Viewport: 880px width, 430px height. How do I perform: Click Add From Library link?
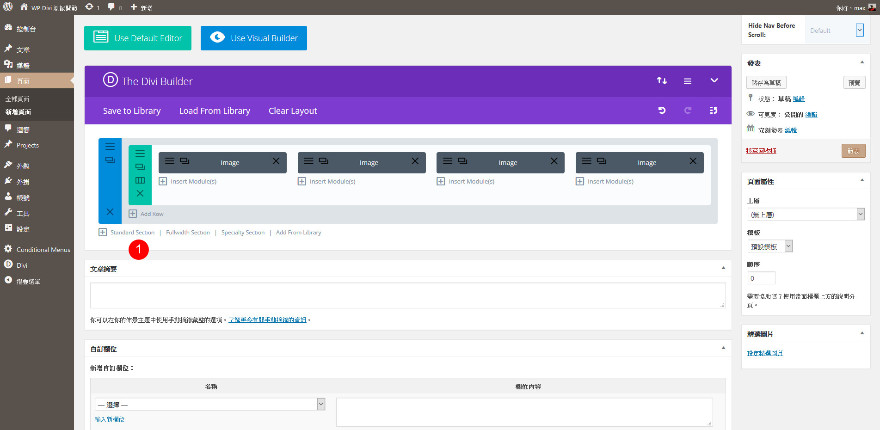[299, 232]
